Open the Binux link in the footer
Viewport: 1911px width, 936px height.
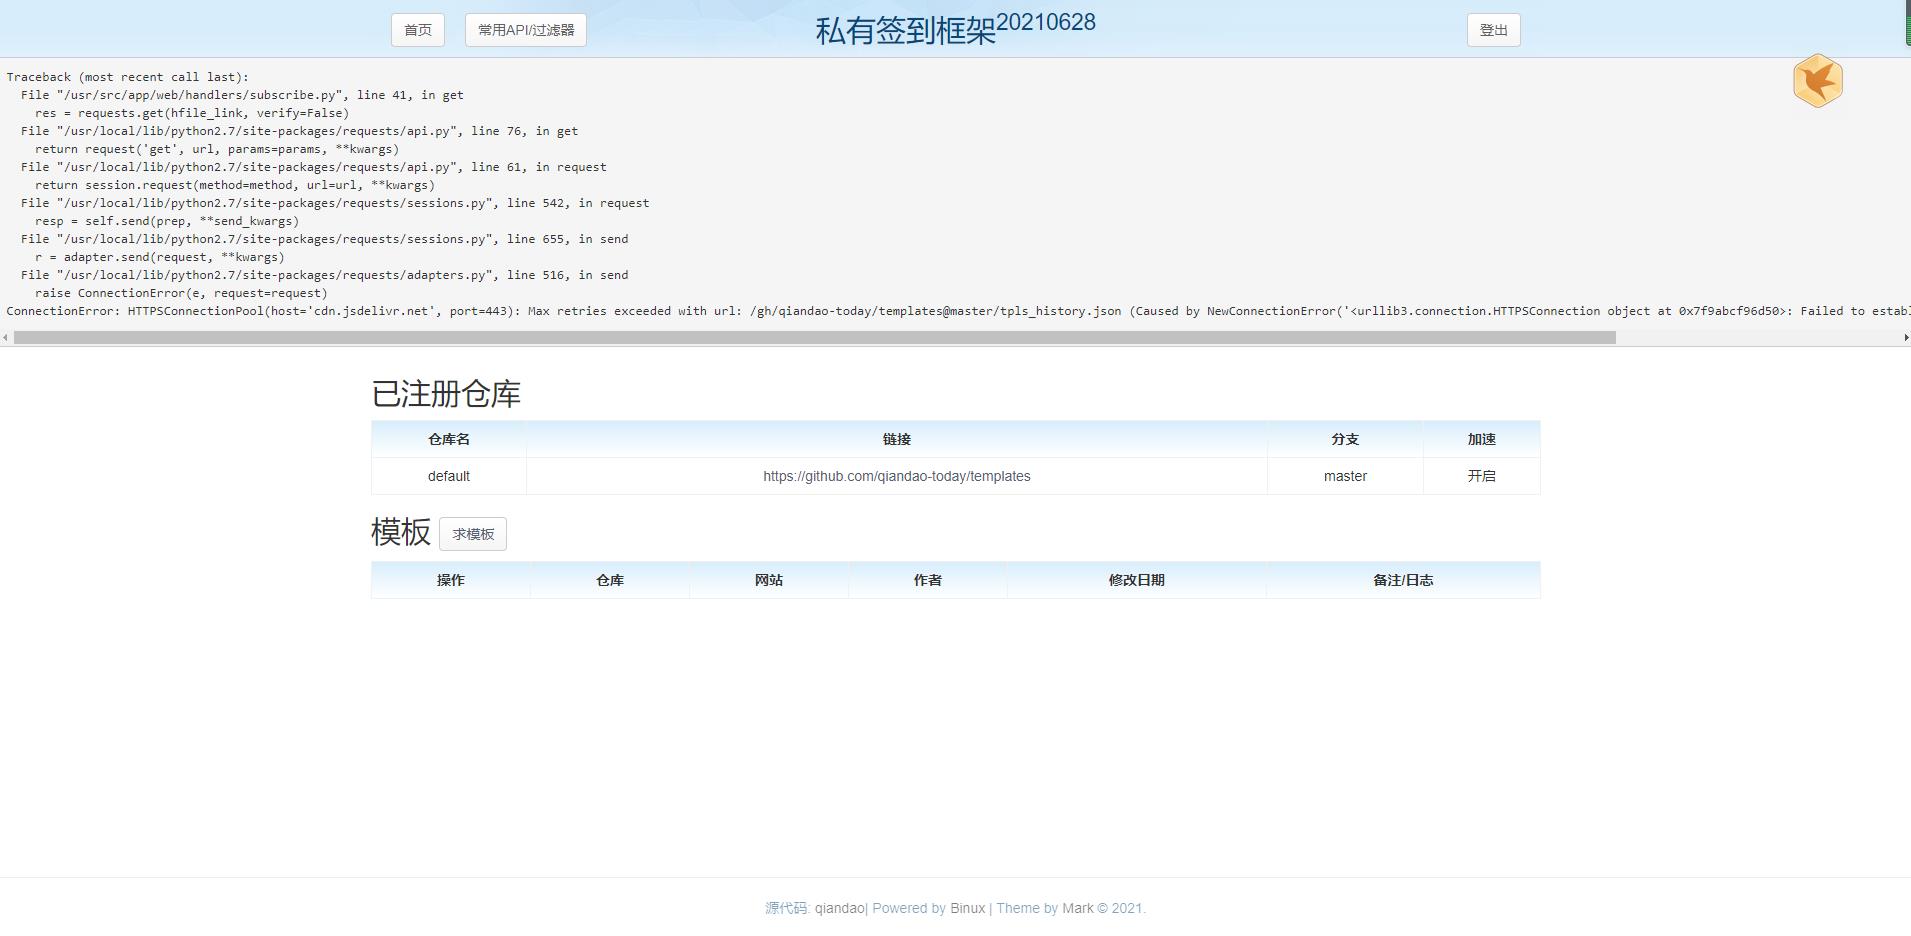[966, 908]
